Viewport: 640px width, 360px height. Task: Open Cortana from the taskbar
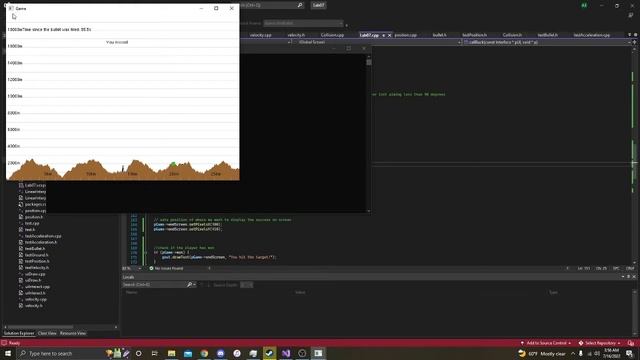point(138,353)
